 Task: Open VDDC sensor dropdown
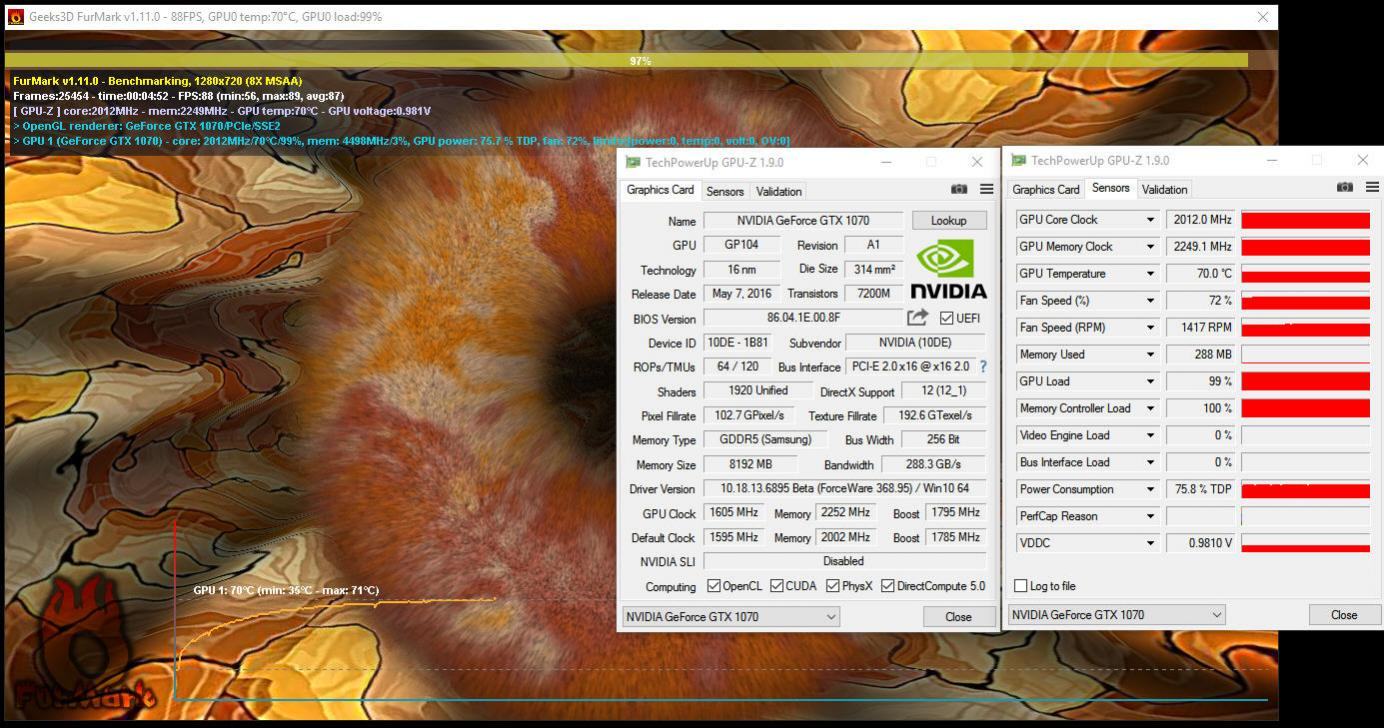click(1150, 544)
